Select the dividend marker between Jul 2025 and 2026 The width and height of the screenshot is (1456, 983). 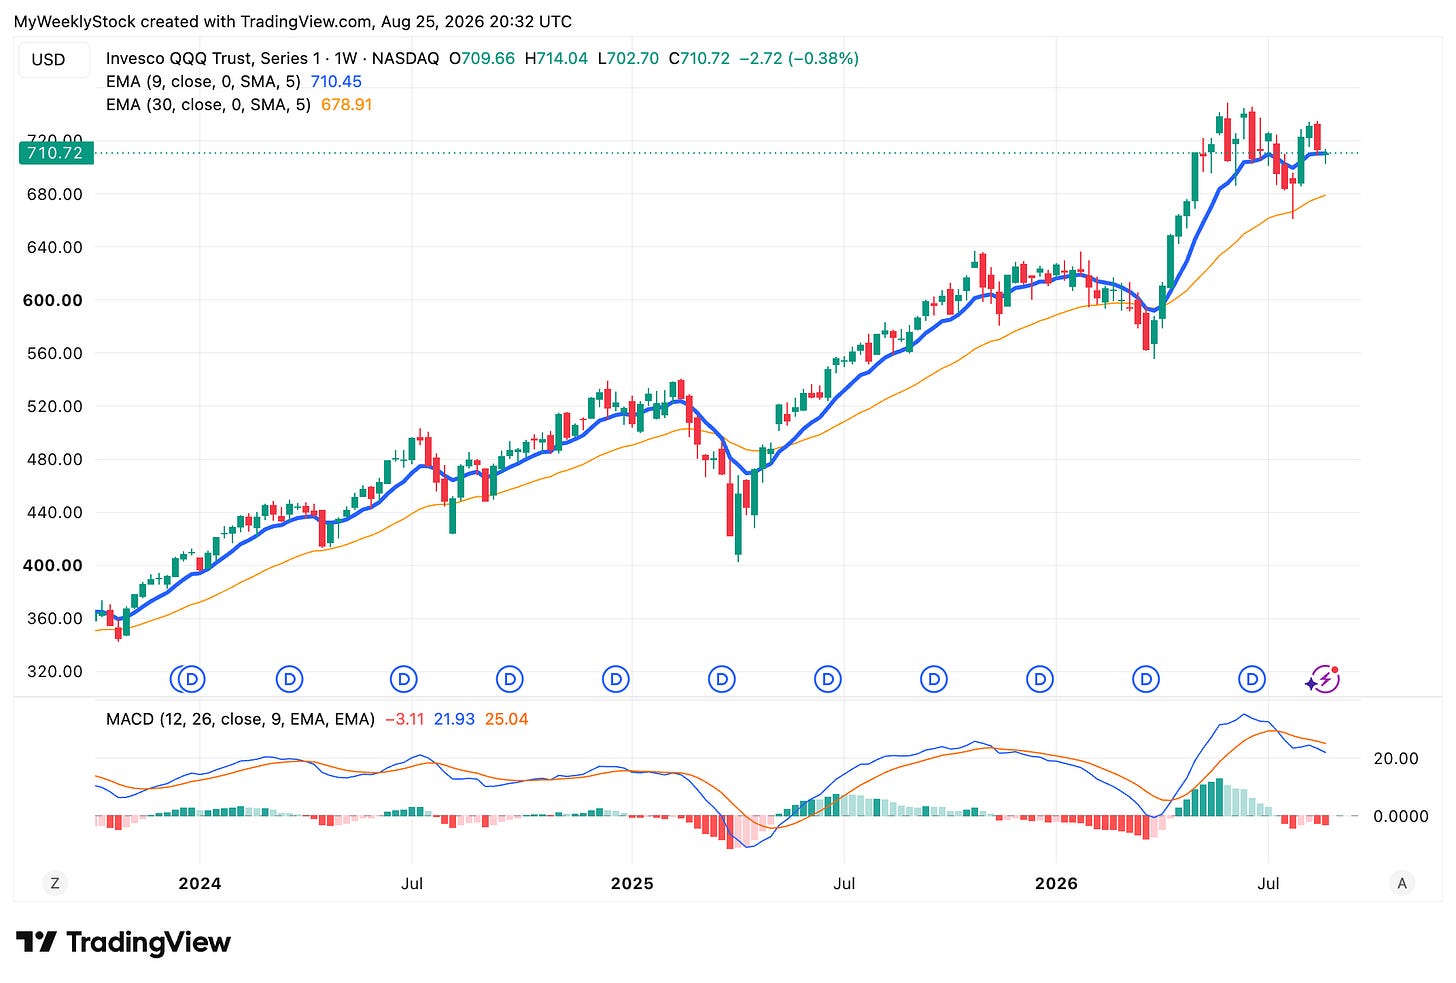coord(934,680)
